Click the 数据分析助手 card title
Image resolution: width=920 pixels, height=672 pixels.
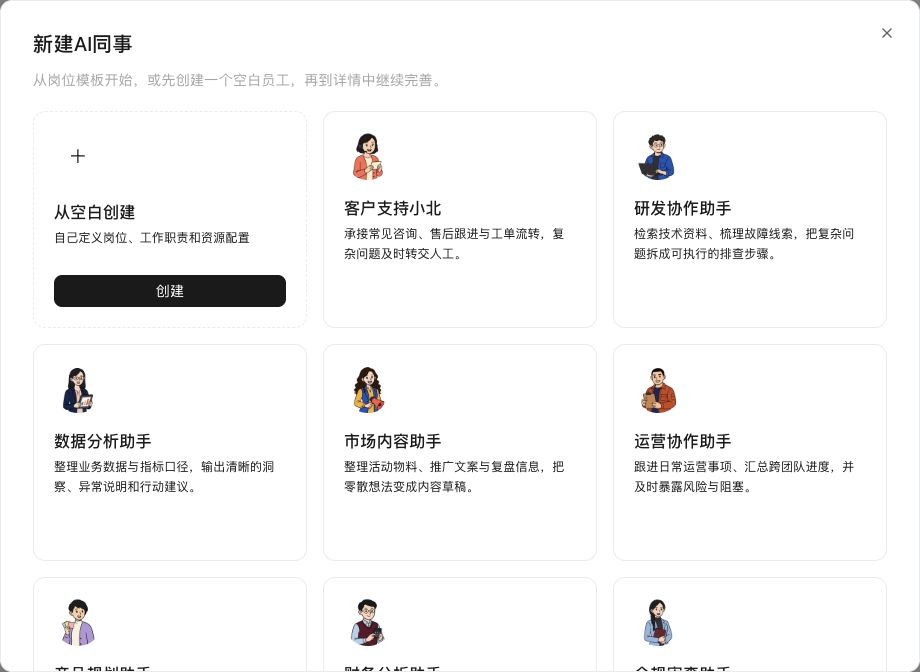point(103,441)
